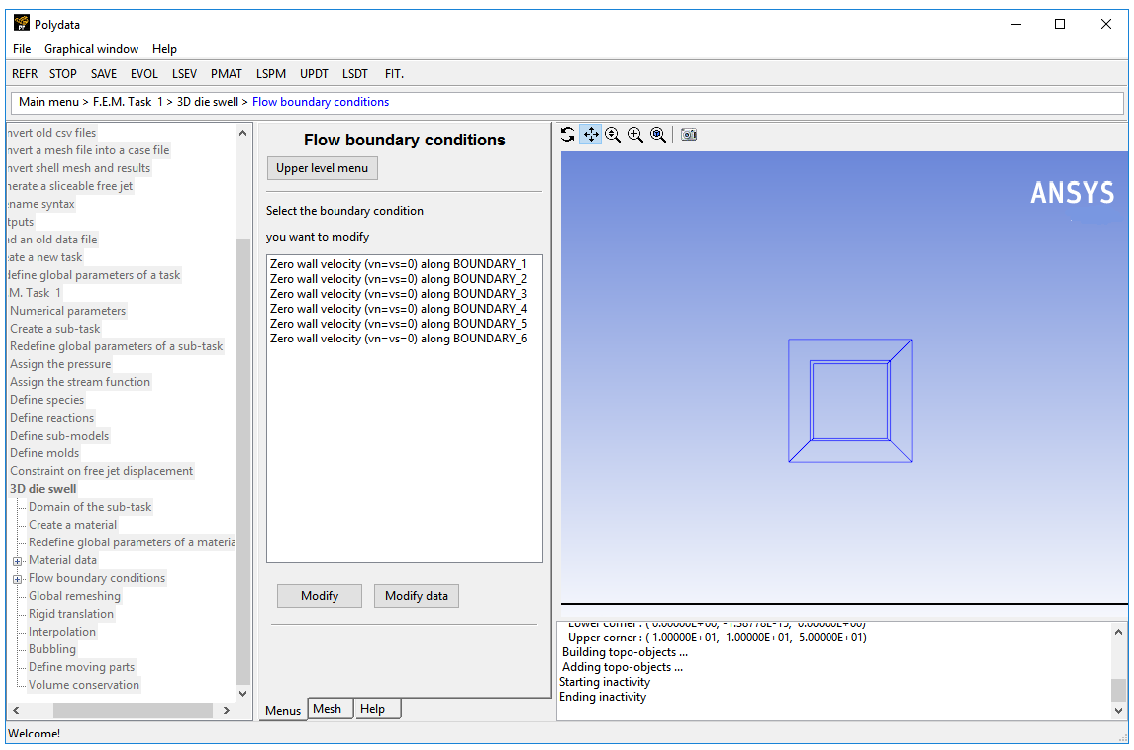1134x750 pixels.
Task: Select the rotate view tool
Action: click(x=568, y=135)
